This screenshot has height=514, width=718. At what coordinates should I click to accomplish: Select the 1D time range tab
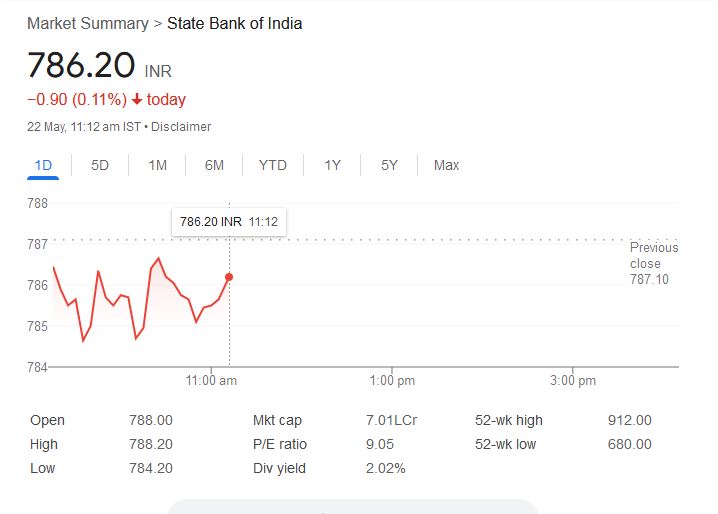tap(43, 165)
